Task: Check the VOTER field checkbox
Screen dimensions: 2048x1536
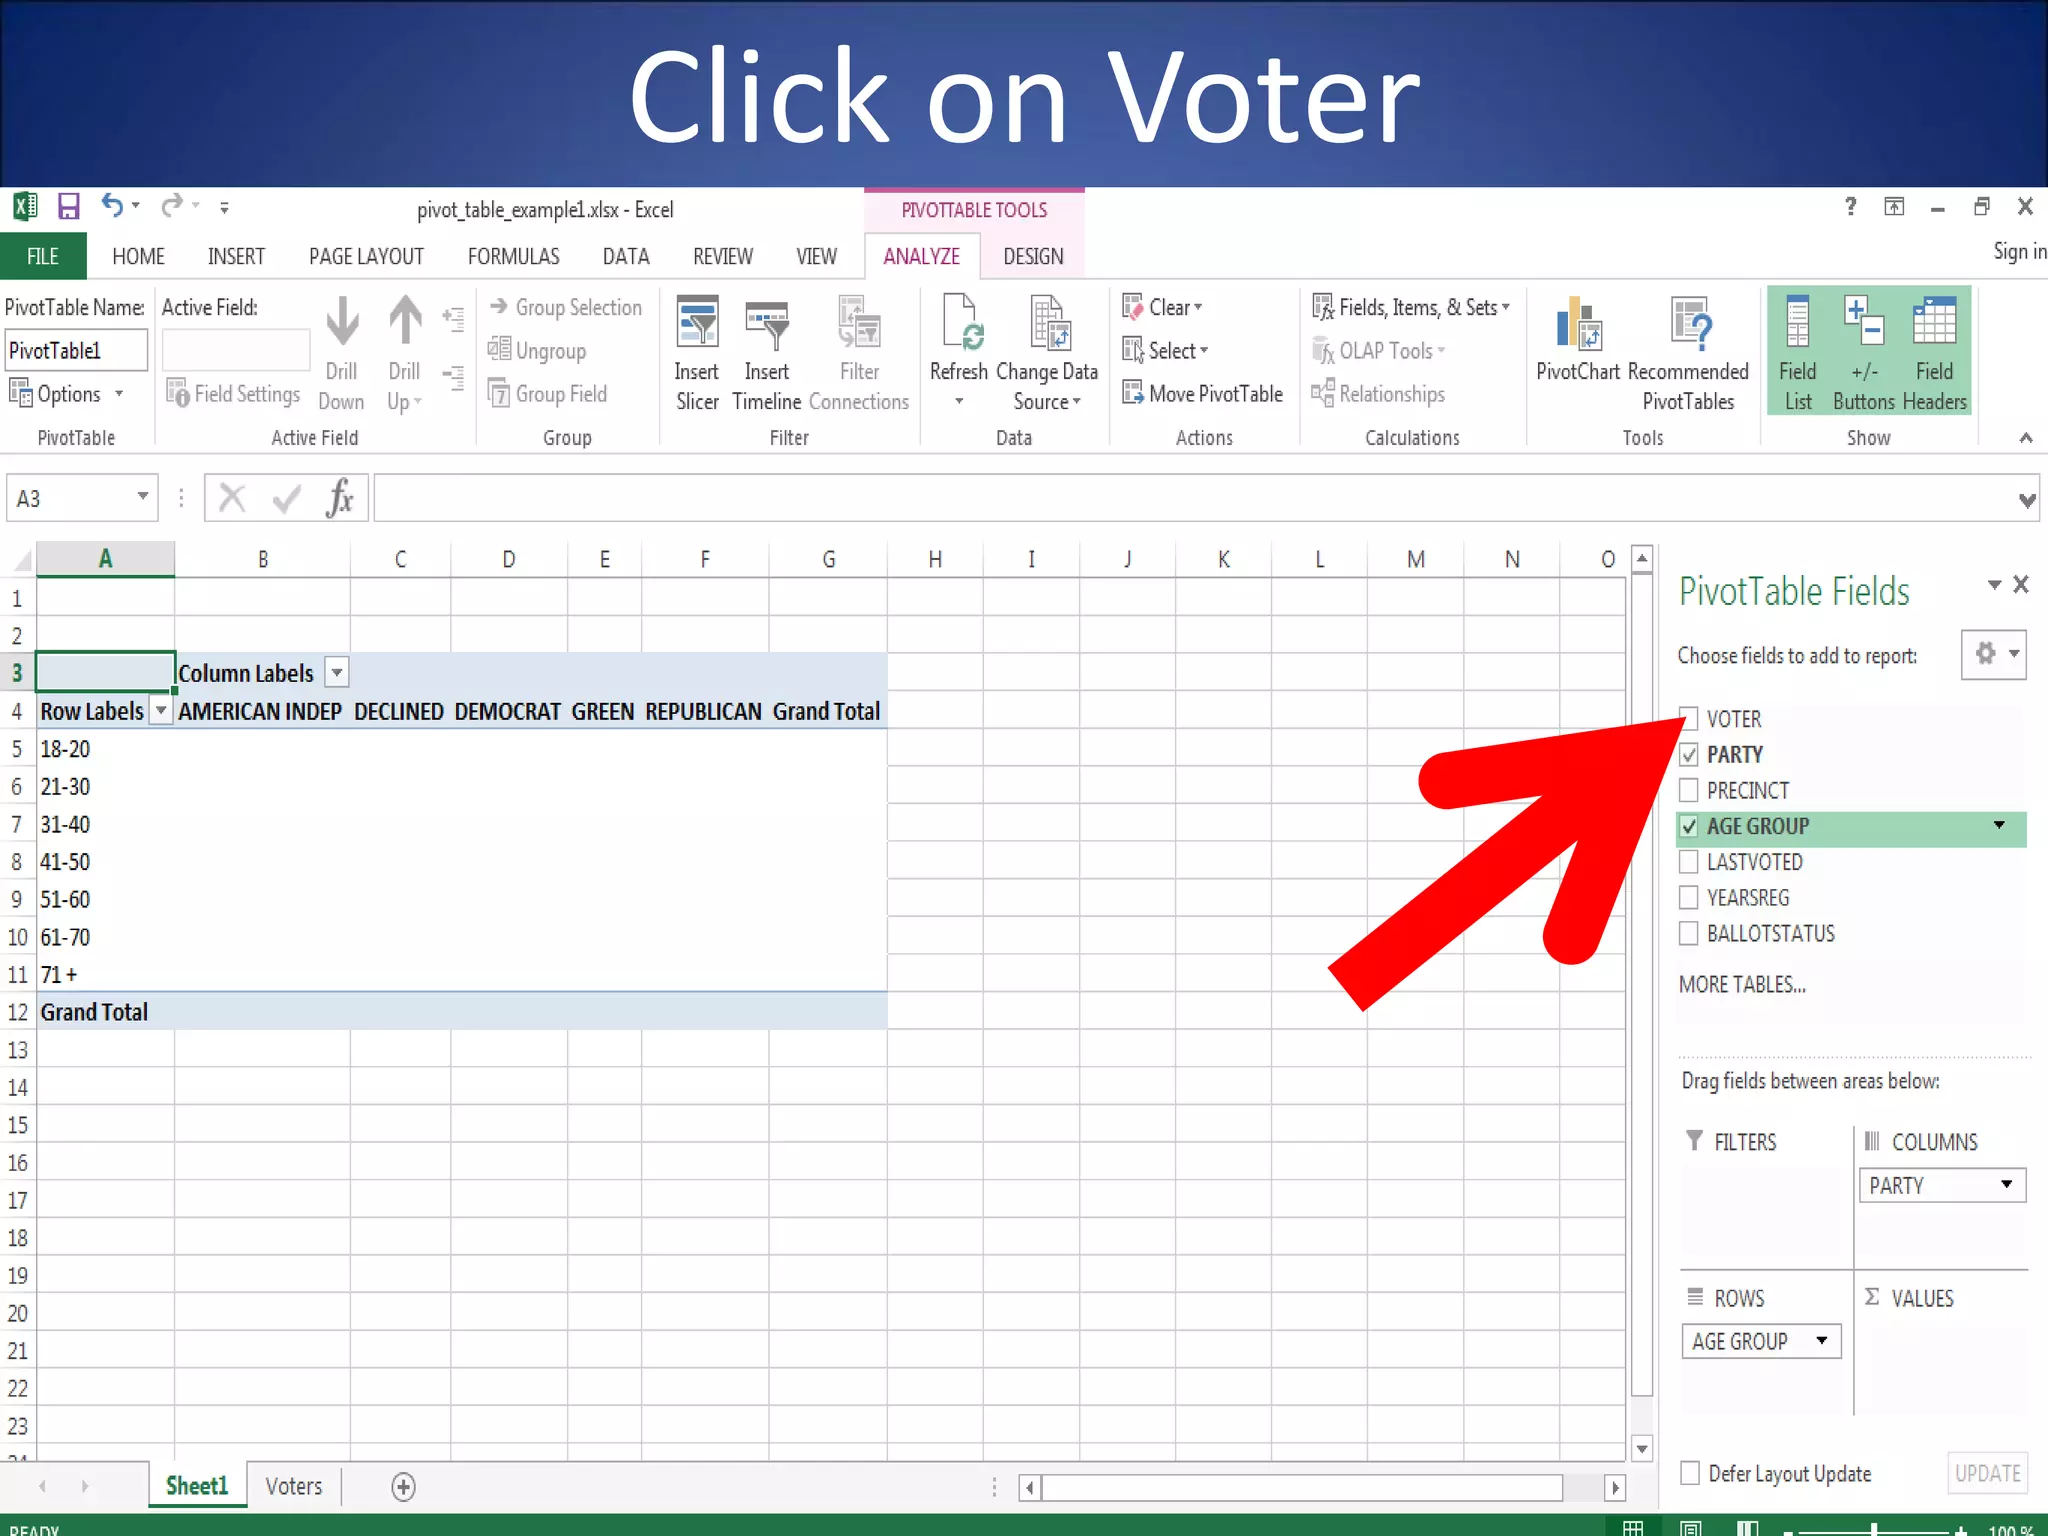Action: pos(1688,718)
